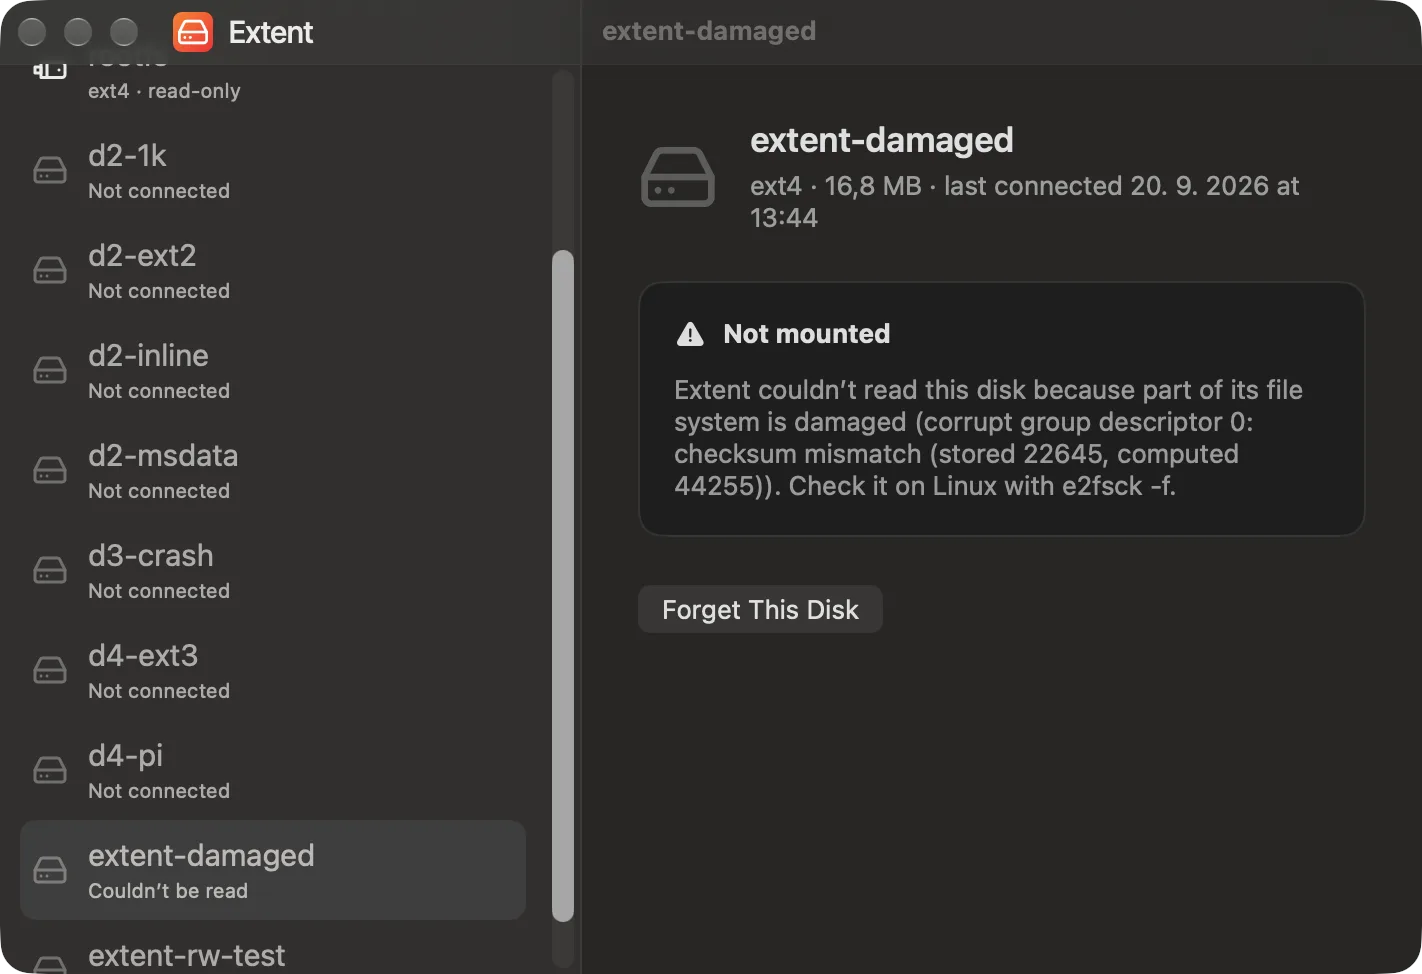The height and width of the screenshot is (974, 1422).
Task: Click the d2-1k disk icon
Action: (x=50, y=170)
